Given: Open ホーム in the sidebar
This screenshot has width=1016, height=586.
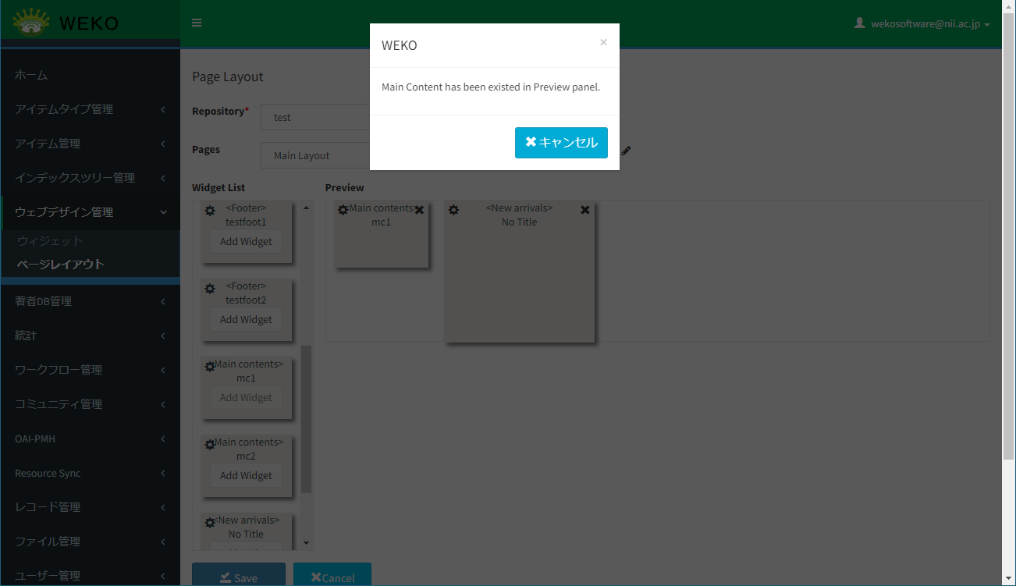Looking at the screenshot, I should coord(32,75).
